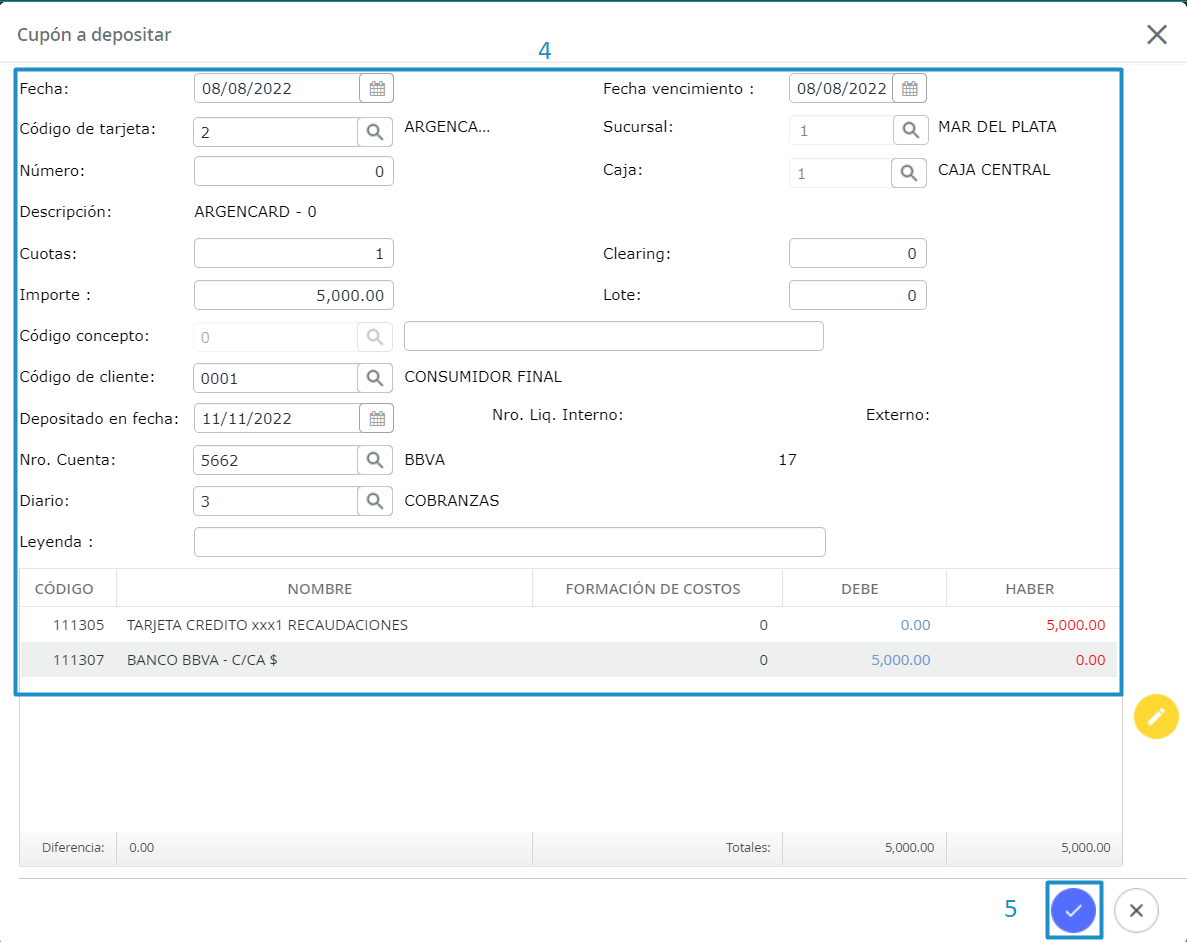This screenshot has width=1187, height=942.
Task: Confirm with the blue checkmark button
Action: click(x=1073, y=910)
